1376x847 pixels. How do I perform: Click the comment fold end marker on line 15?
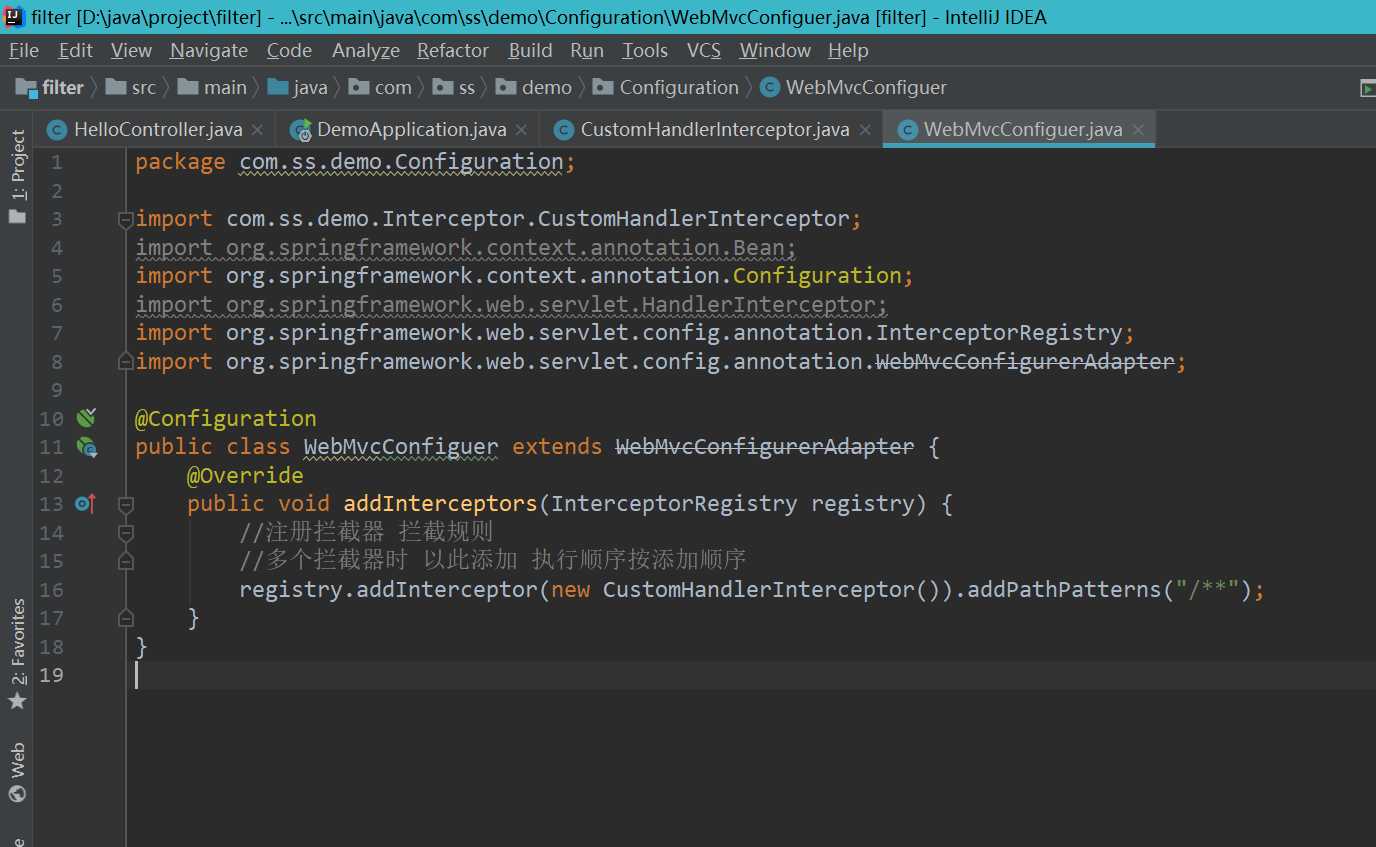click(125, 561)
